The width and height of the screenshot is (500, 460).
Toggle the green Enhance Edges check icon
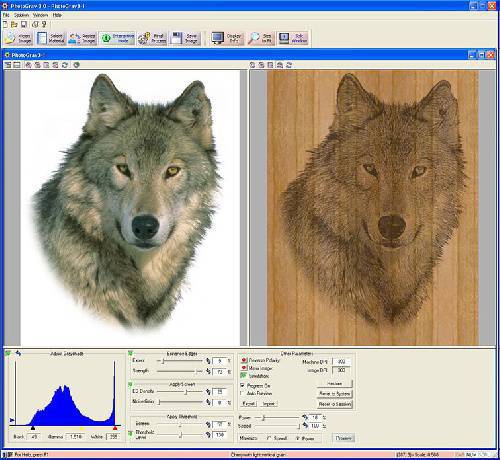pos(131,353)
